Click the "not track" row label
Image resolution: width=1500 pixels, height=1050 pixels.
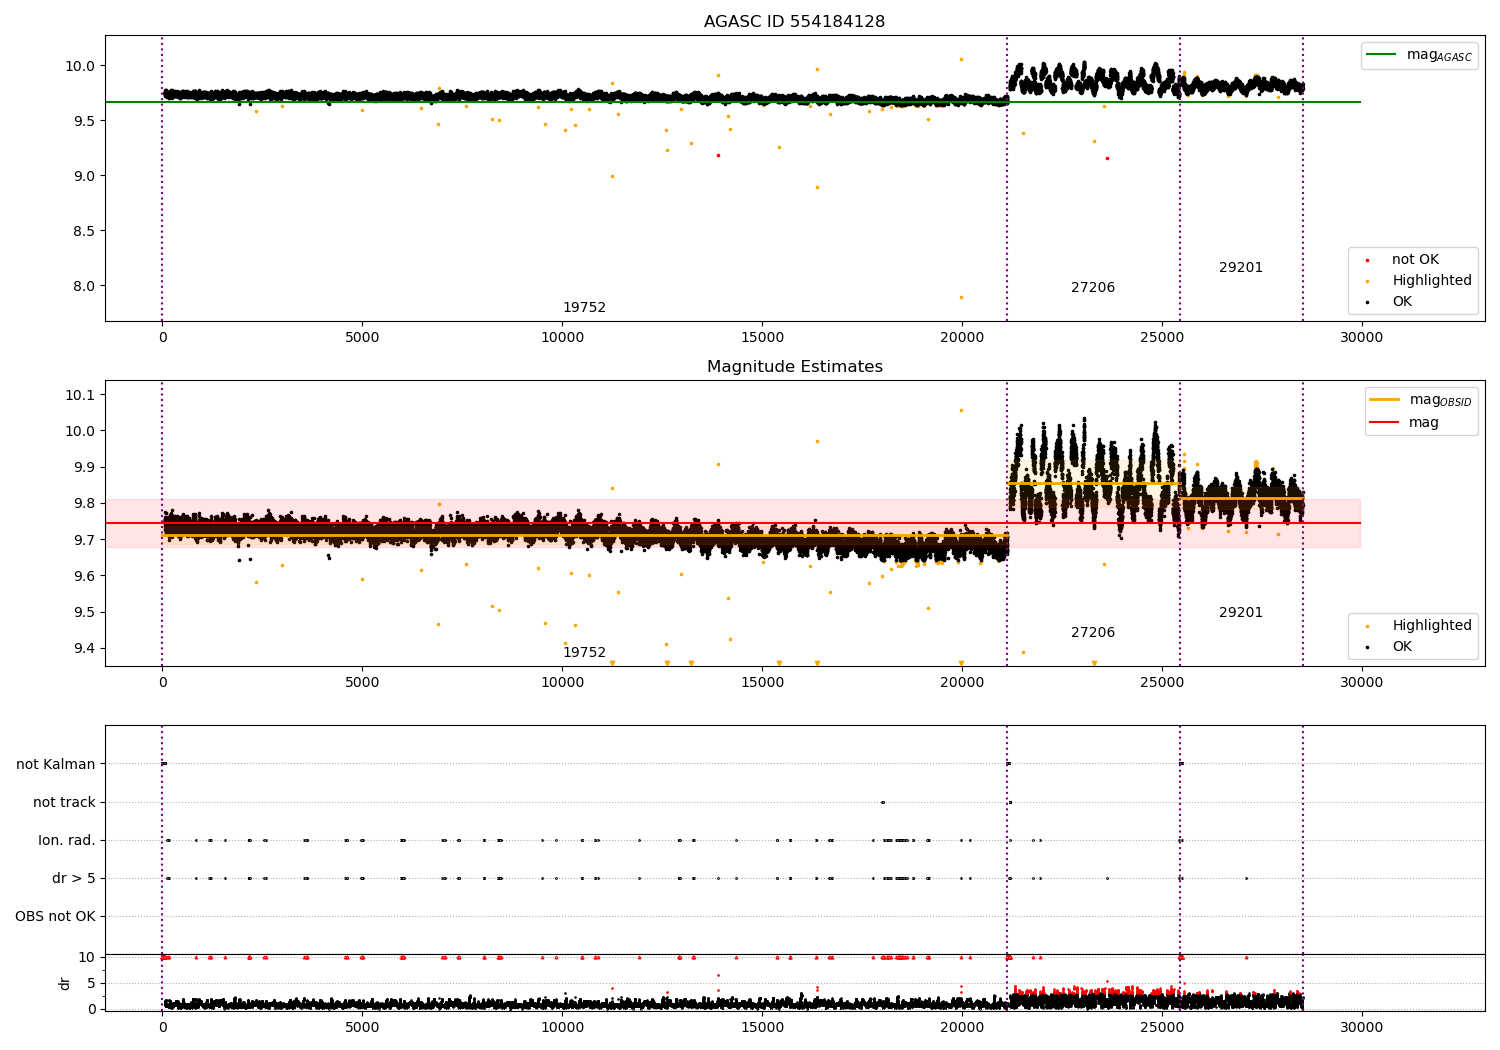coord(64,802)
